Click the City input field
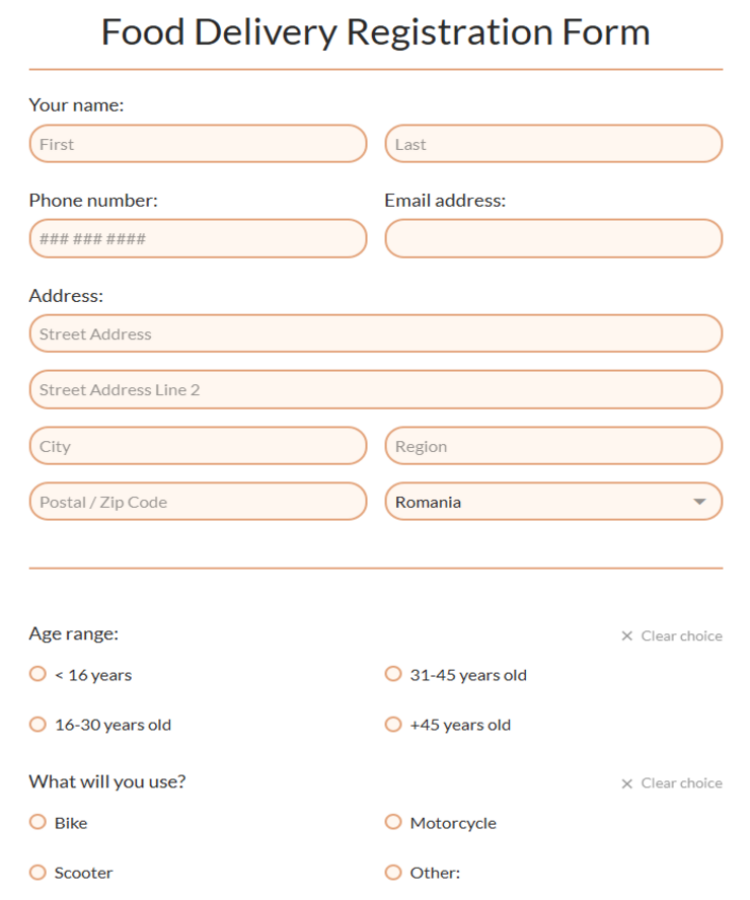Screen dimensions: 750x900 click(198, 446)
